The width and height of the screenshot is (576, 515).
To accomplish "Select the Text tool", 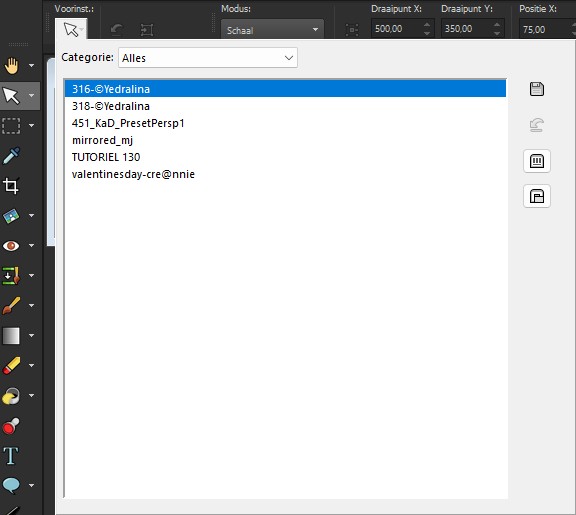I will coord(11,455).
